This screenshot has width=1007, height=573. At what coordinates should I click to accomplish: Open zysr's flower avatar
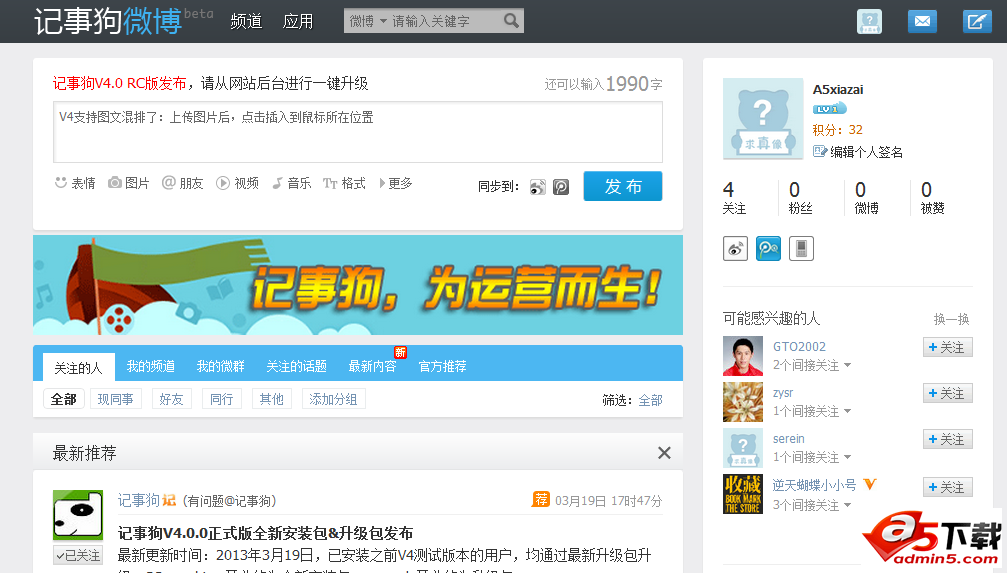742,402
